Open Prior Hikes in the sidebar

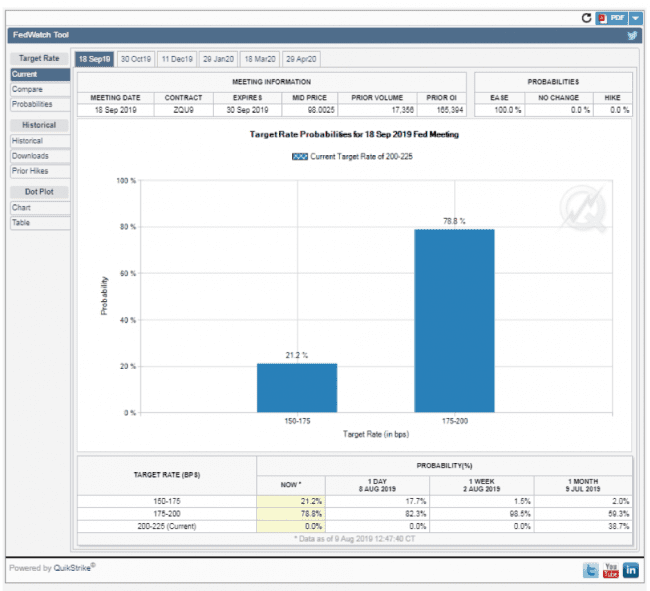[40, 171]
